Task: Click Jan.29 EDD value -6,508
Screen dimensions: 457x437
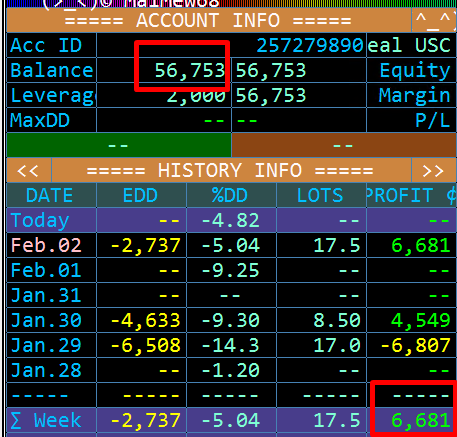Action: point(145,346)
